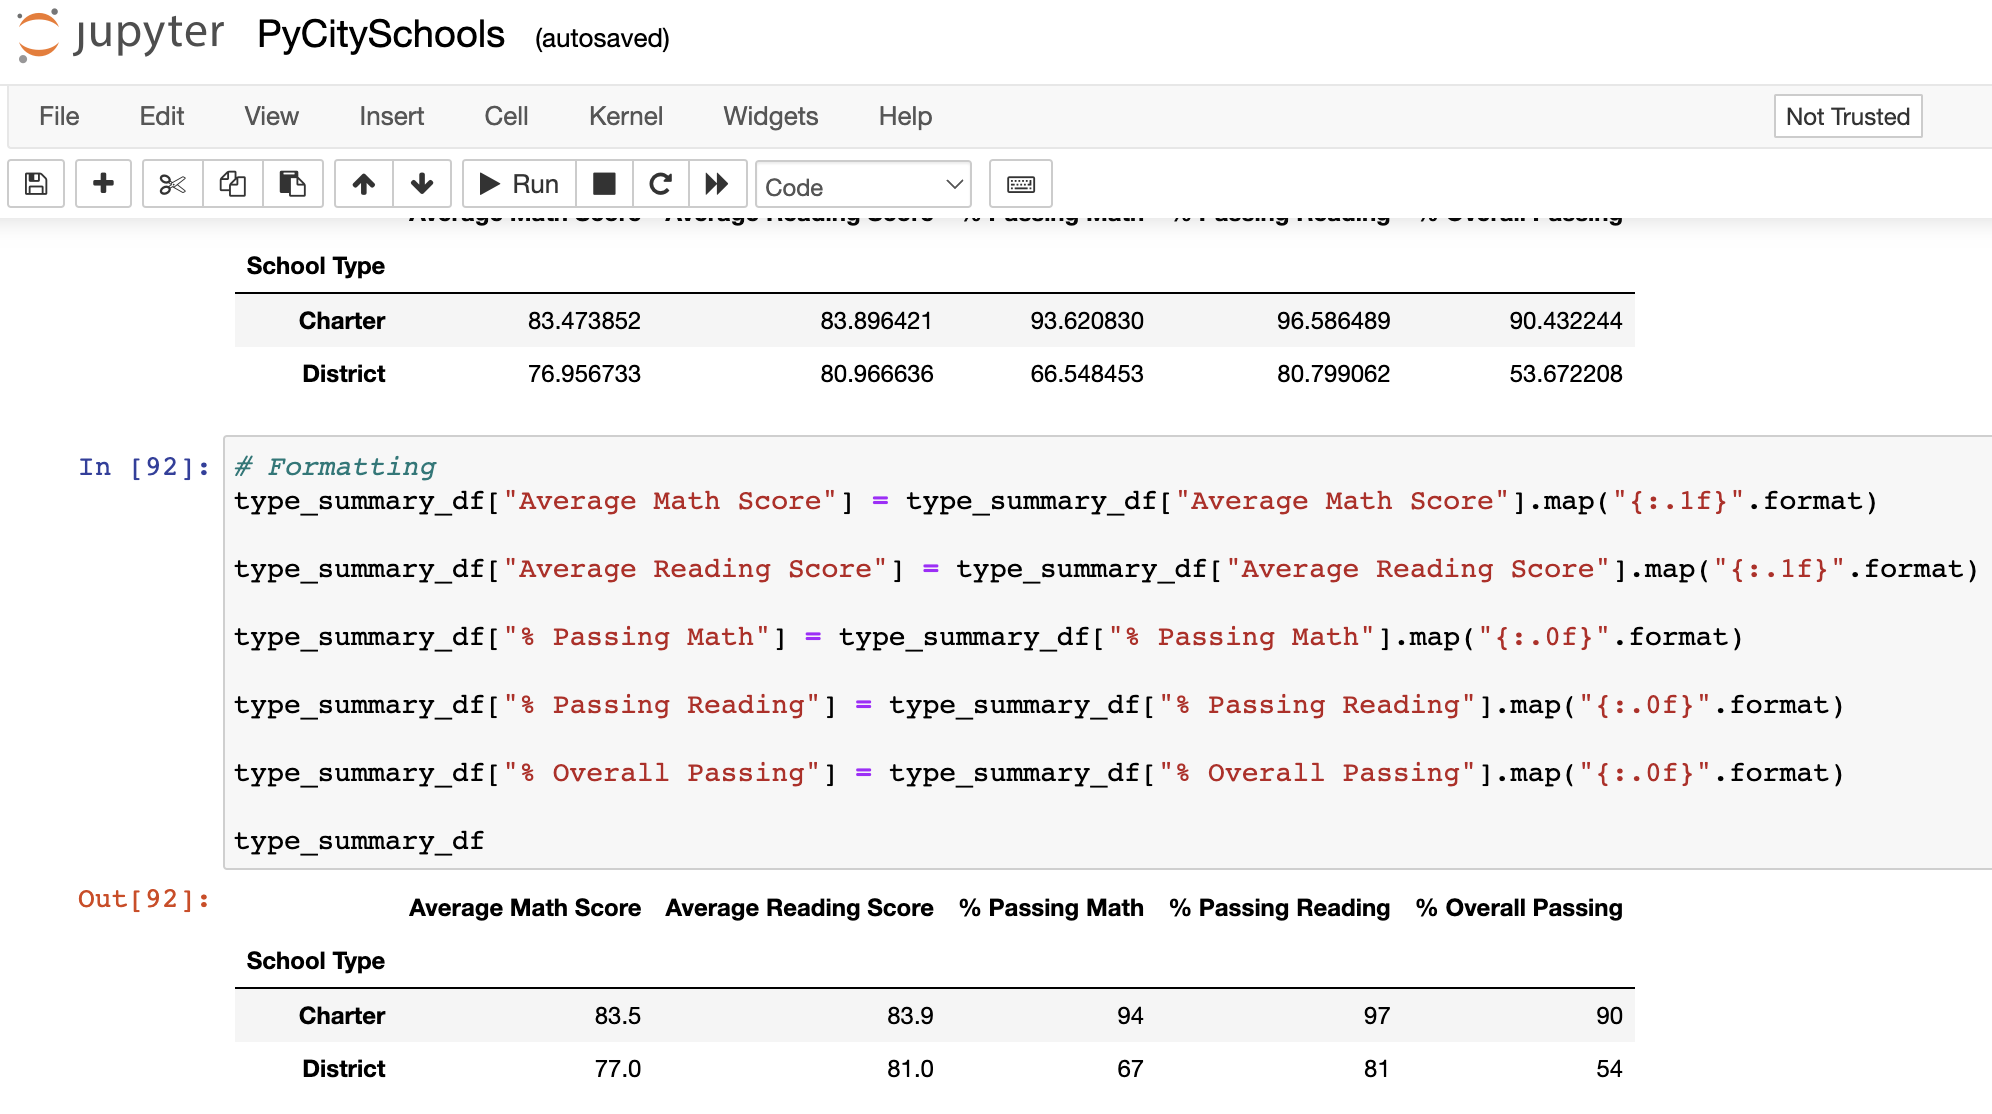Viewport: 1992px width, 1114px height.
Task: Restart the kernel
Action: (x=660, y=184)
